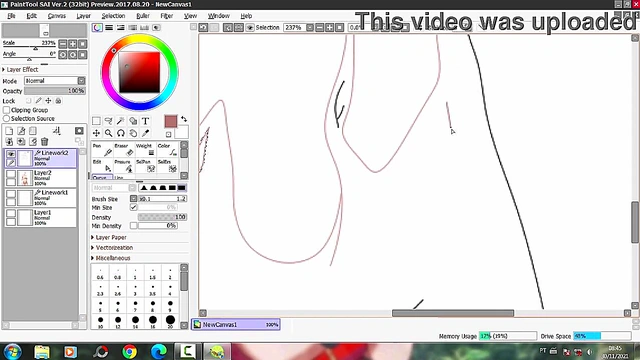Choose the Eraser linework tool
Screen dimensions: 640x360
pyautogui.click(x=124, y=149)
